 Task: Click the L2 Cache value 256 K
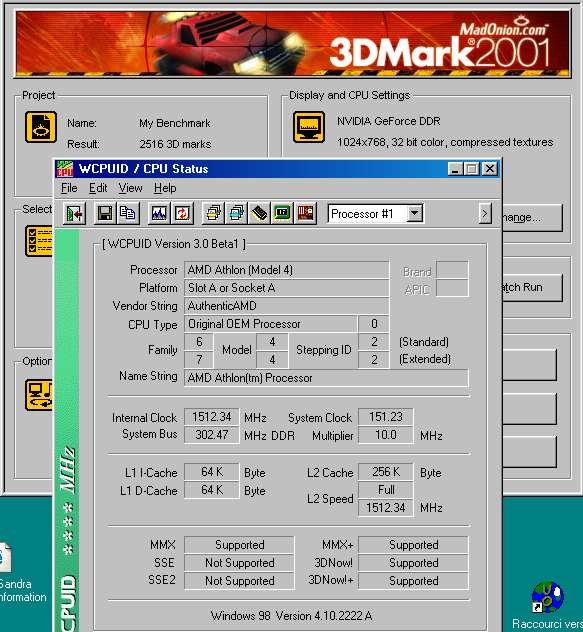coord(386,472)
